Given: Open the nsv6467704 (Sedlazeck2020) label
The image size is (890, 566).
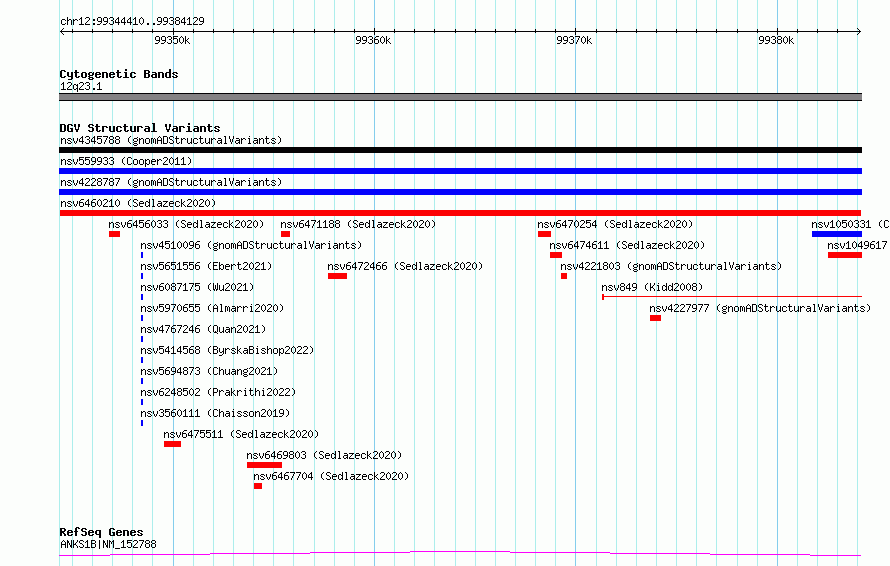Looking at the screenshot, I should pos(331,476).
